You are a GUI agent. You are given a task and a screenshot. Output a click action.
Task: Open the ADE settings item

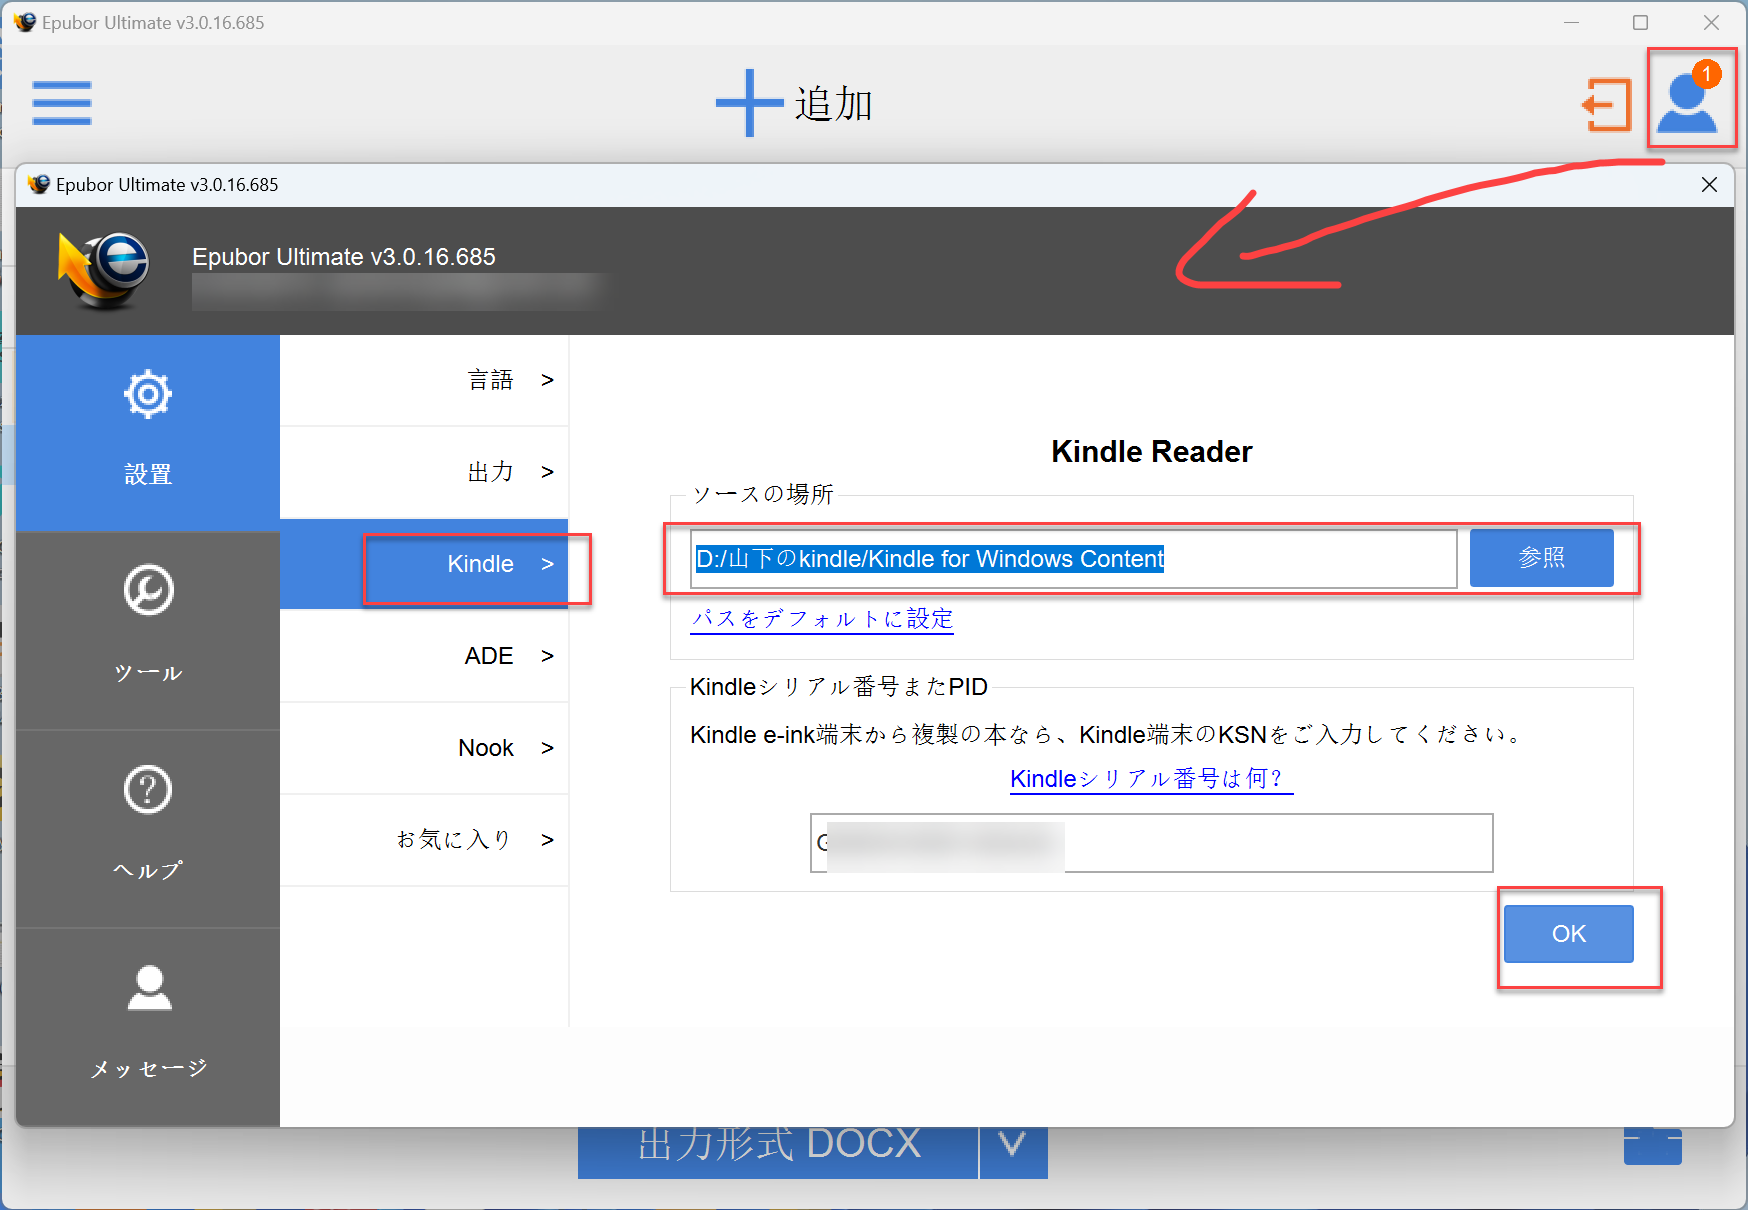pos(424,656)
